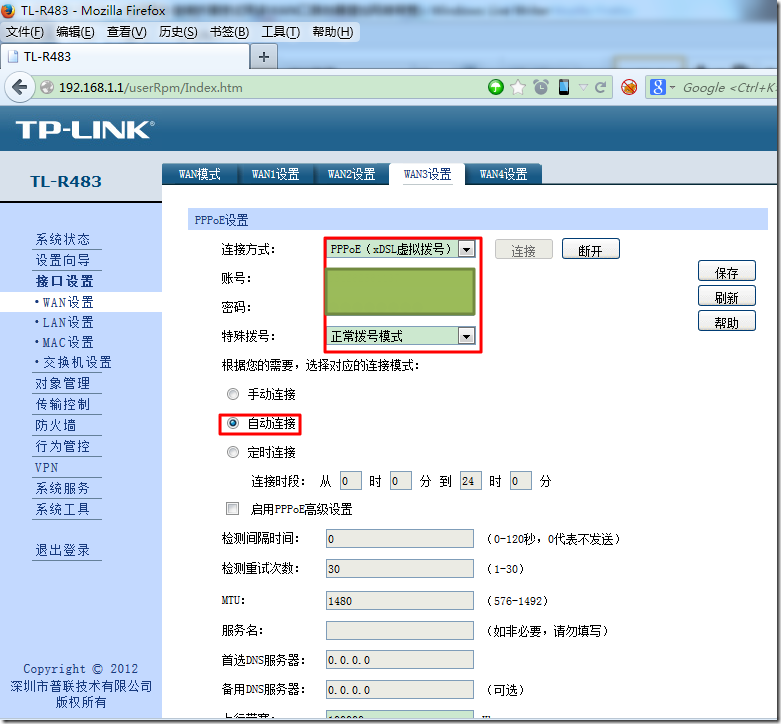The width and height of the screenshot is (781, 724).
Task: Select the 自动连接 radio button
Action: (233, 423)
